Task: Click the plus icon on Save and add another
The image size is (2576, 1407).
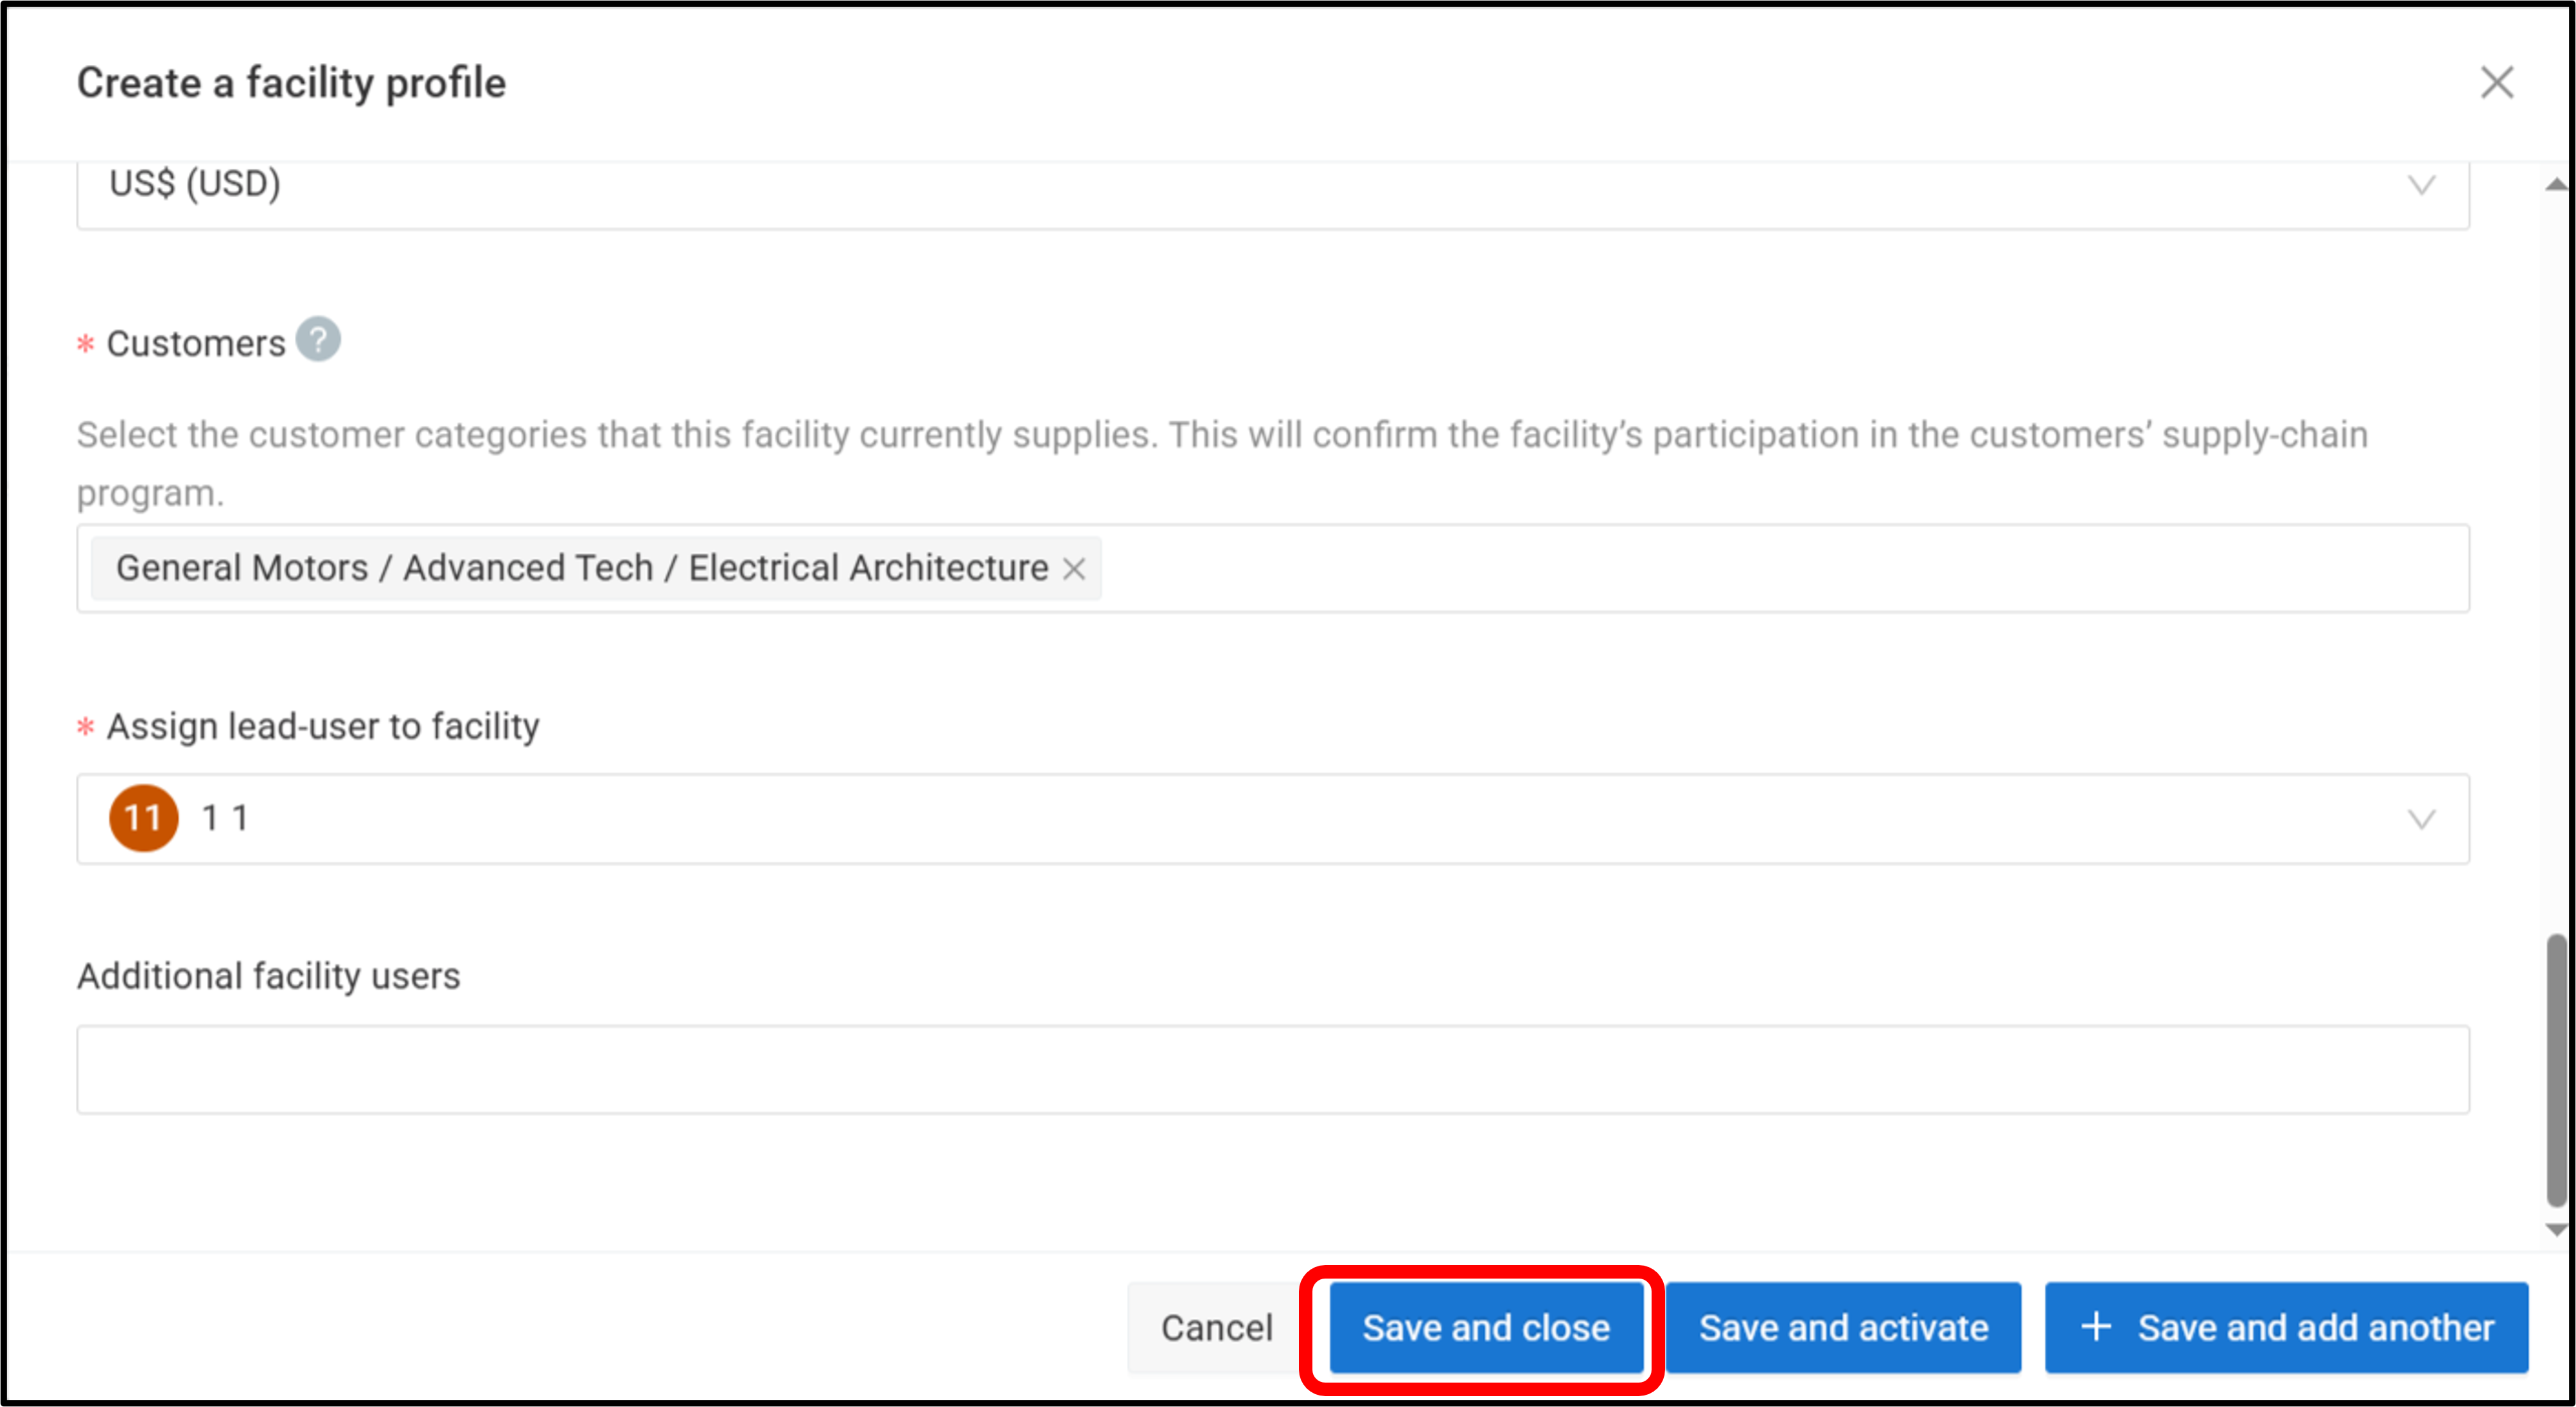Action: click(x=2096, y=1327)
